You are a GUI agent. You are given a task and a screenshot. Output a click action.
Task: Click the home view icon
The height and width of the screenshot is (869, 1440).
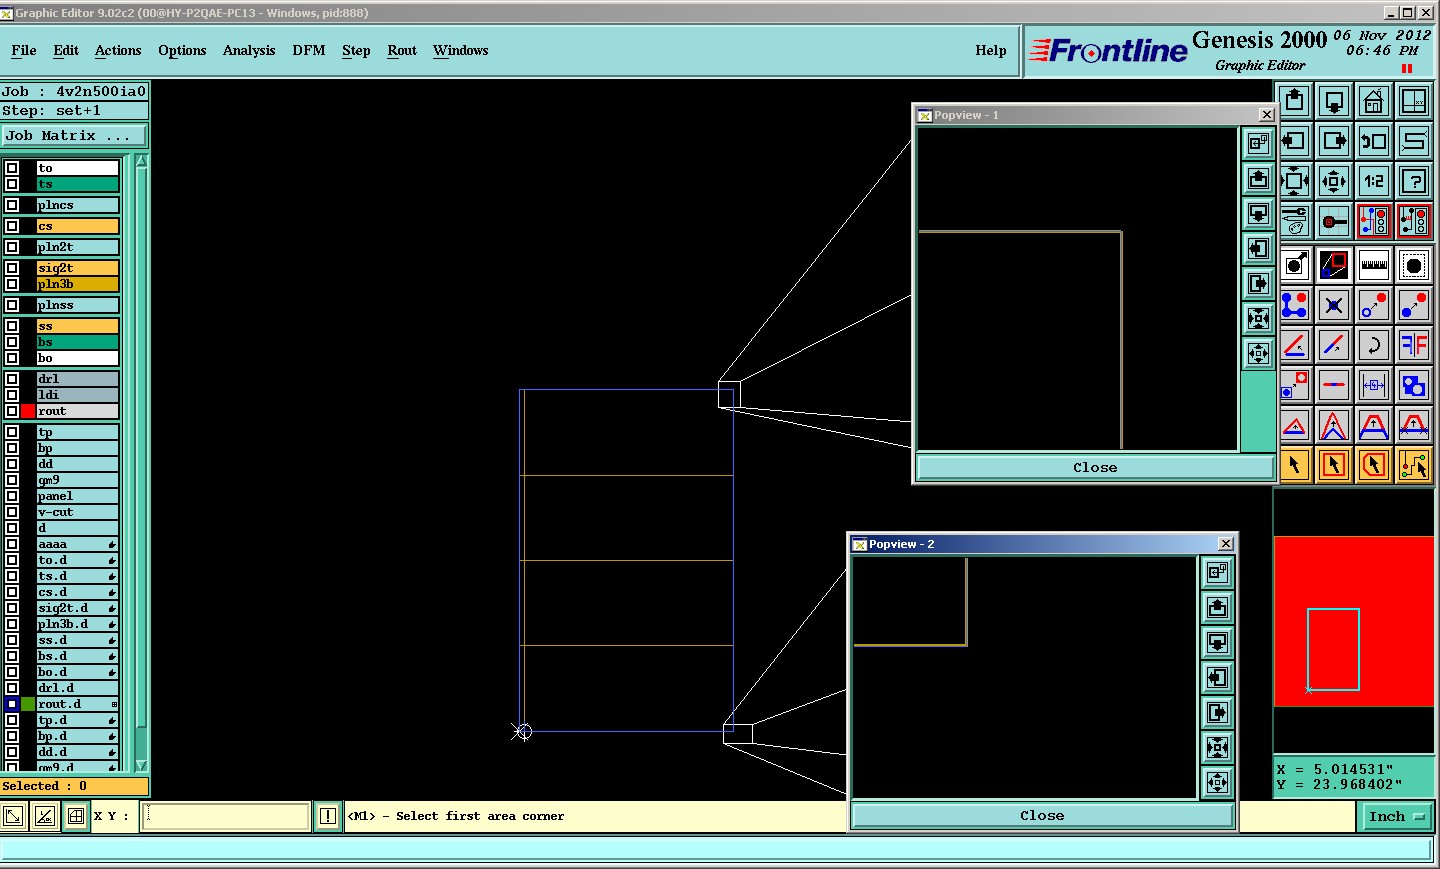point(1374,101)
